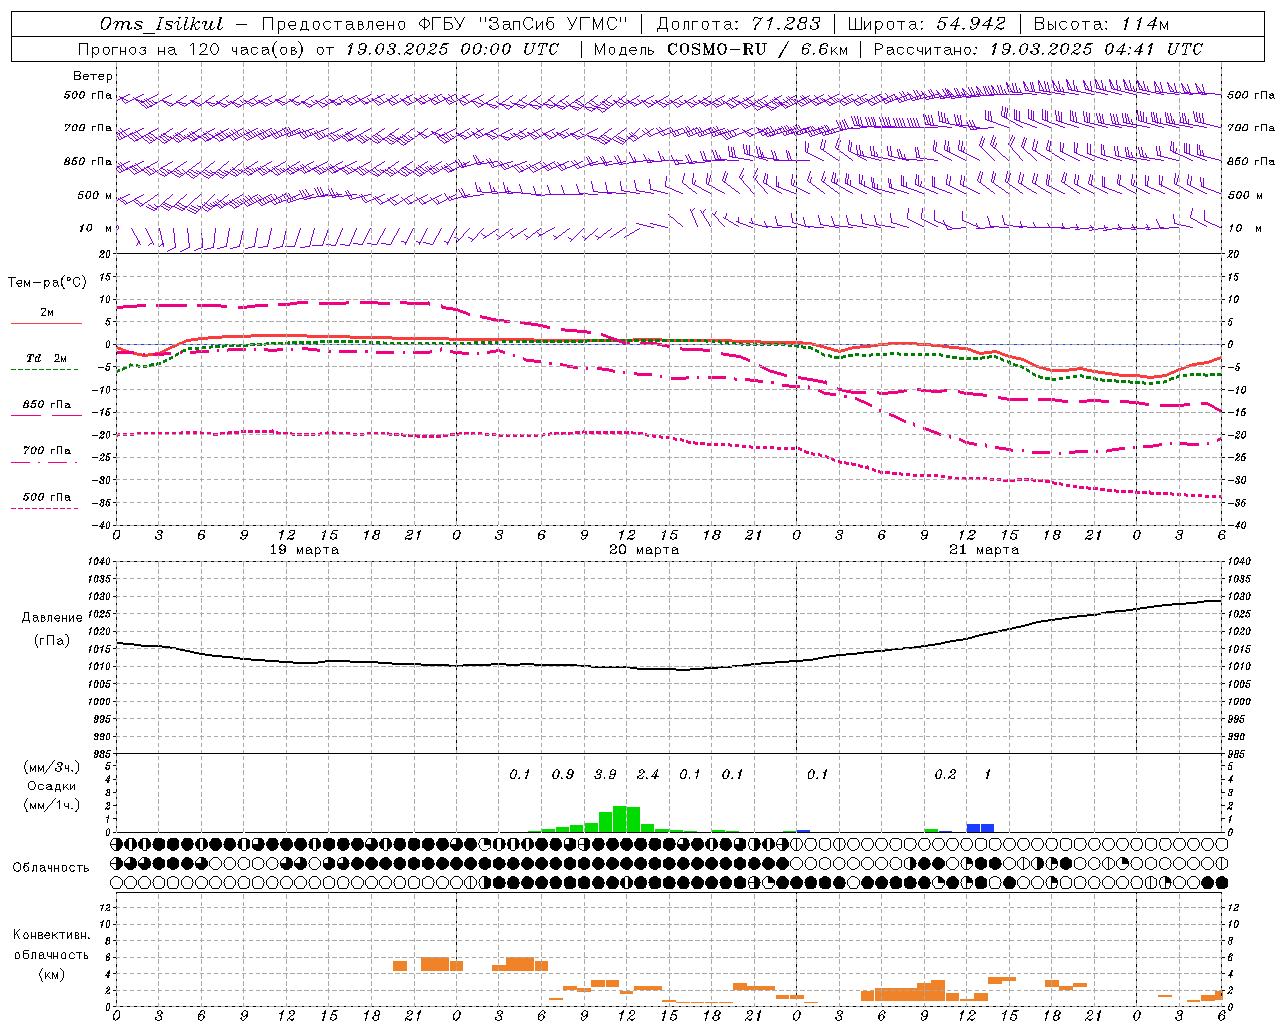Click the left '850 гПа' wind level label
The image size is (1280, 1024).
pyautogui.click(x=88, y=161)
